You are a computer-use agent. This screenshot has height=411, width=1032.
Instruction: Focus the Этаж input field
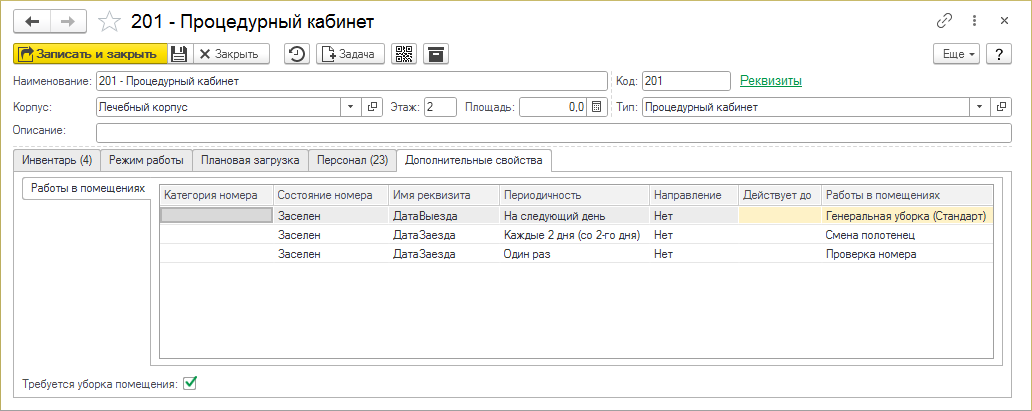[440, 107]
